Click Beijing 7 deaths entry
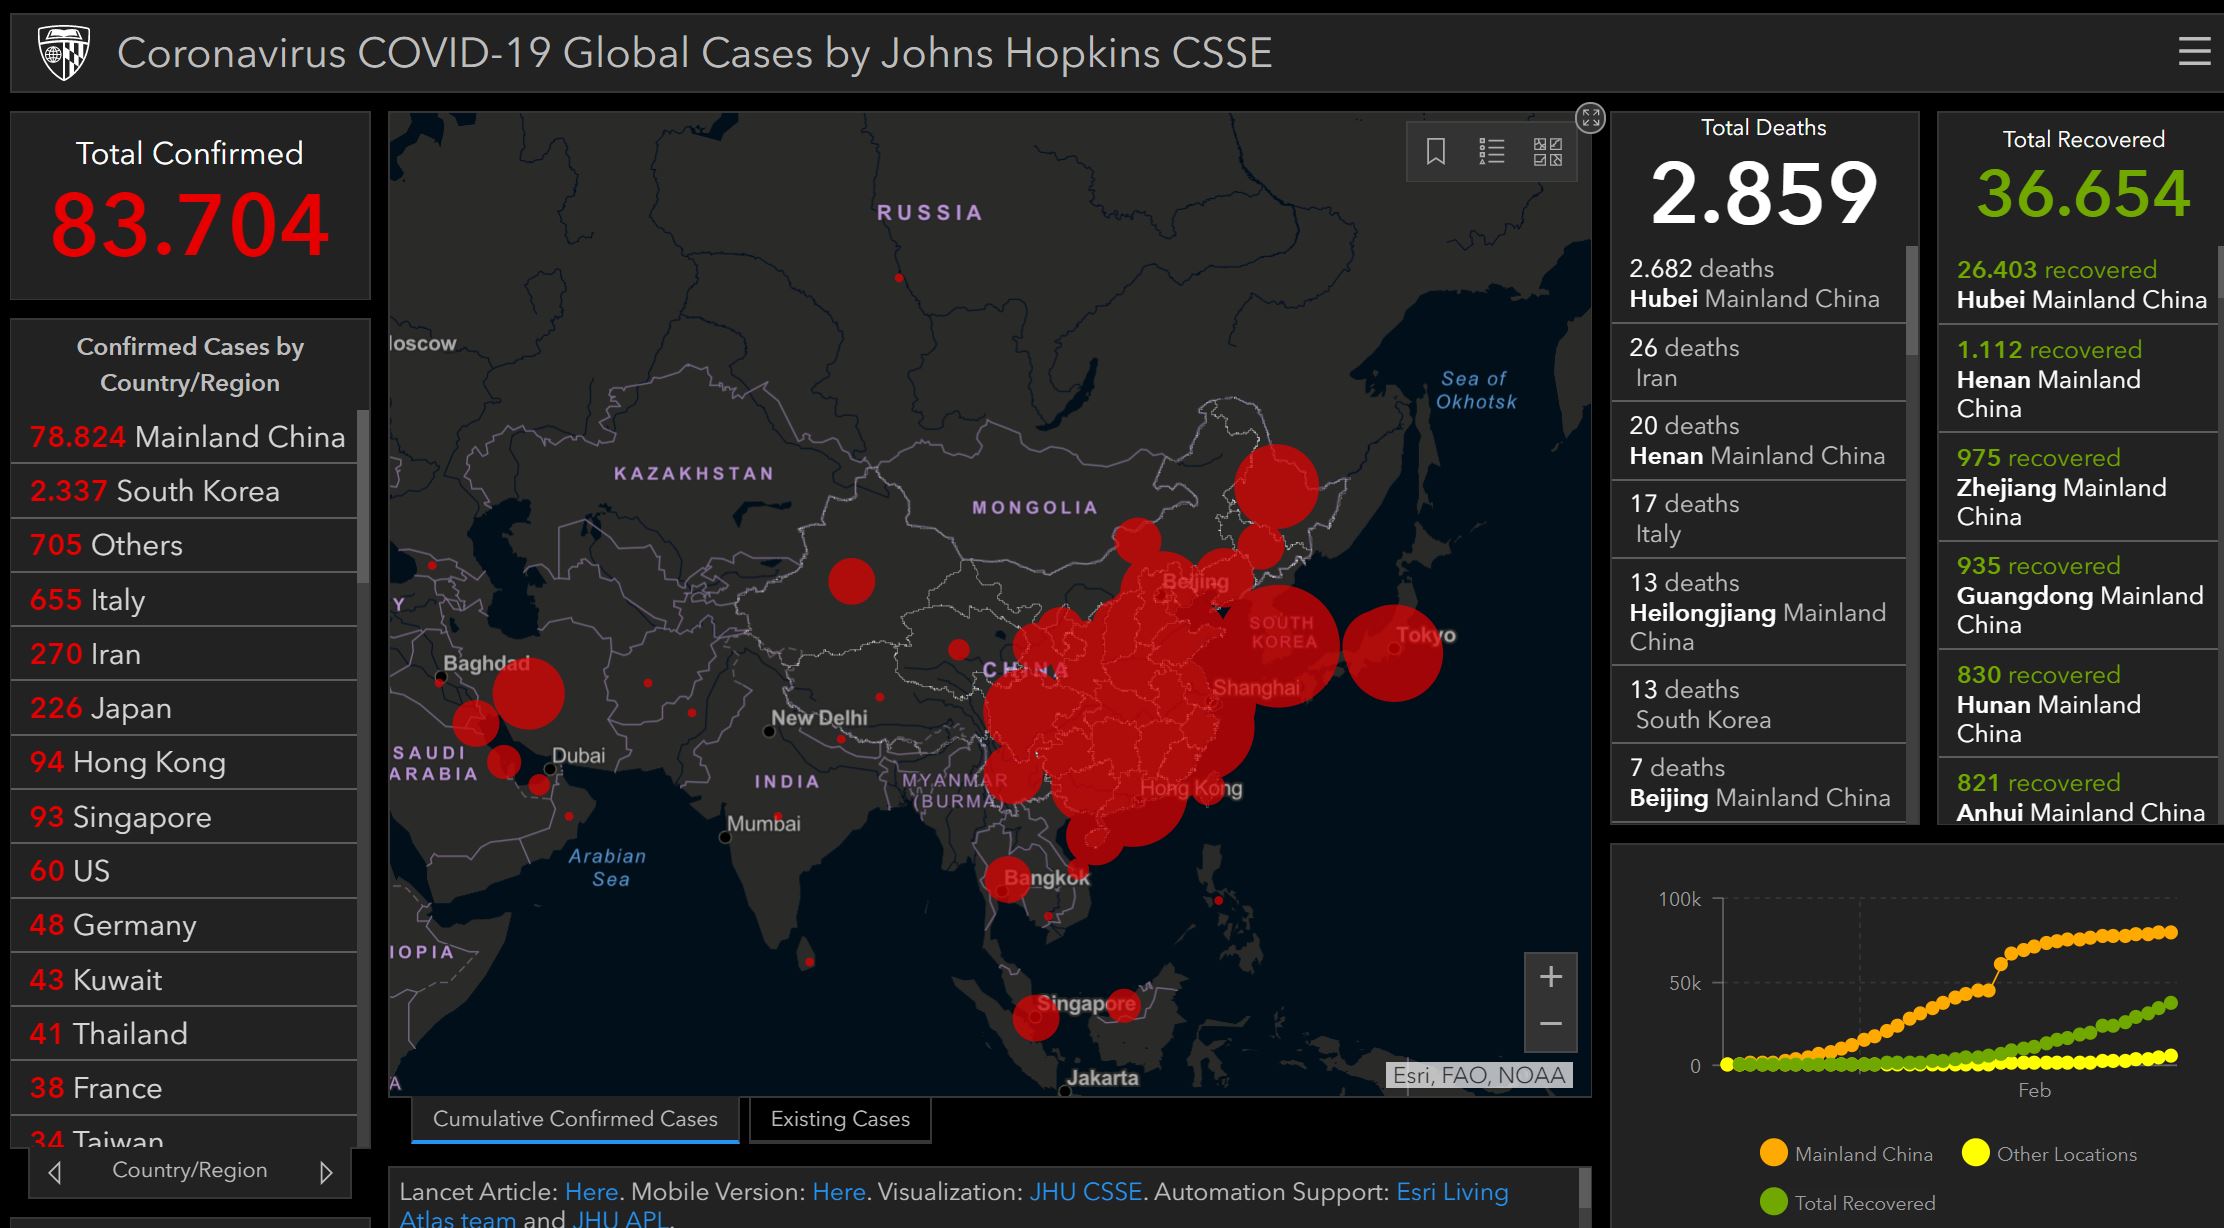This screenshot has width=2224, height=1228. point(1759,783)
